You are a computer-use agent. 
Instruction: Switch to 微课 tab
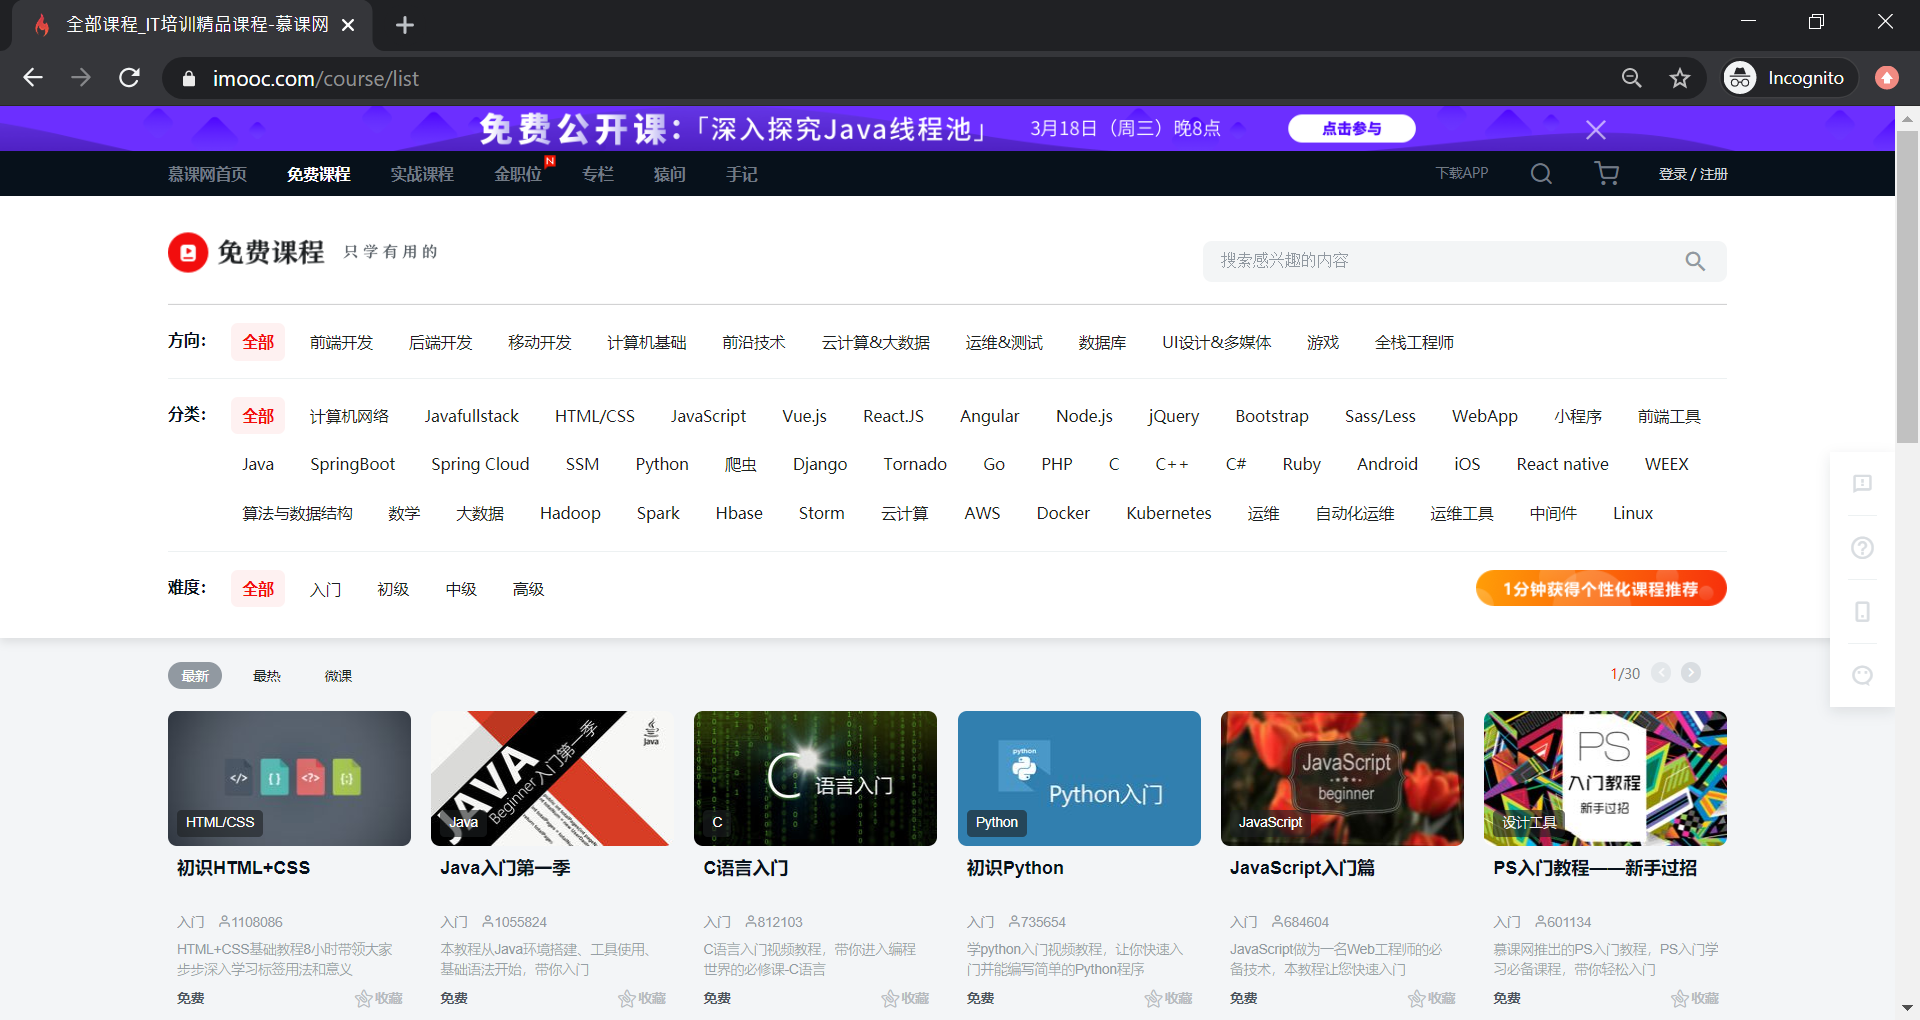pyautogui.click(x=338, y=676)
